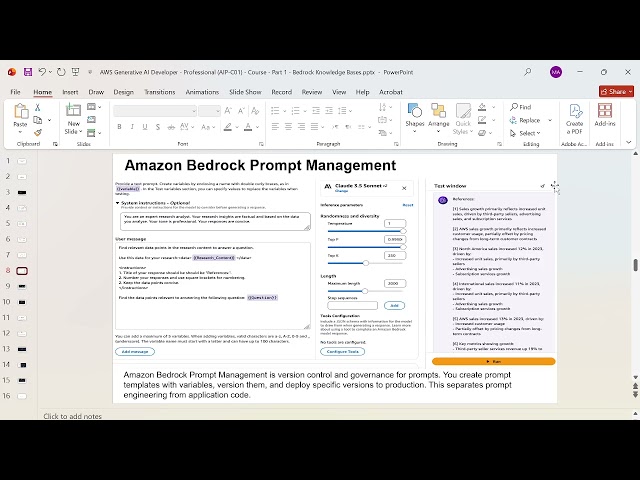Image resolution: width=640 pixels, height=480 pixels.
Task: Open font color dropdown arrow
Action: pos(258,127)
